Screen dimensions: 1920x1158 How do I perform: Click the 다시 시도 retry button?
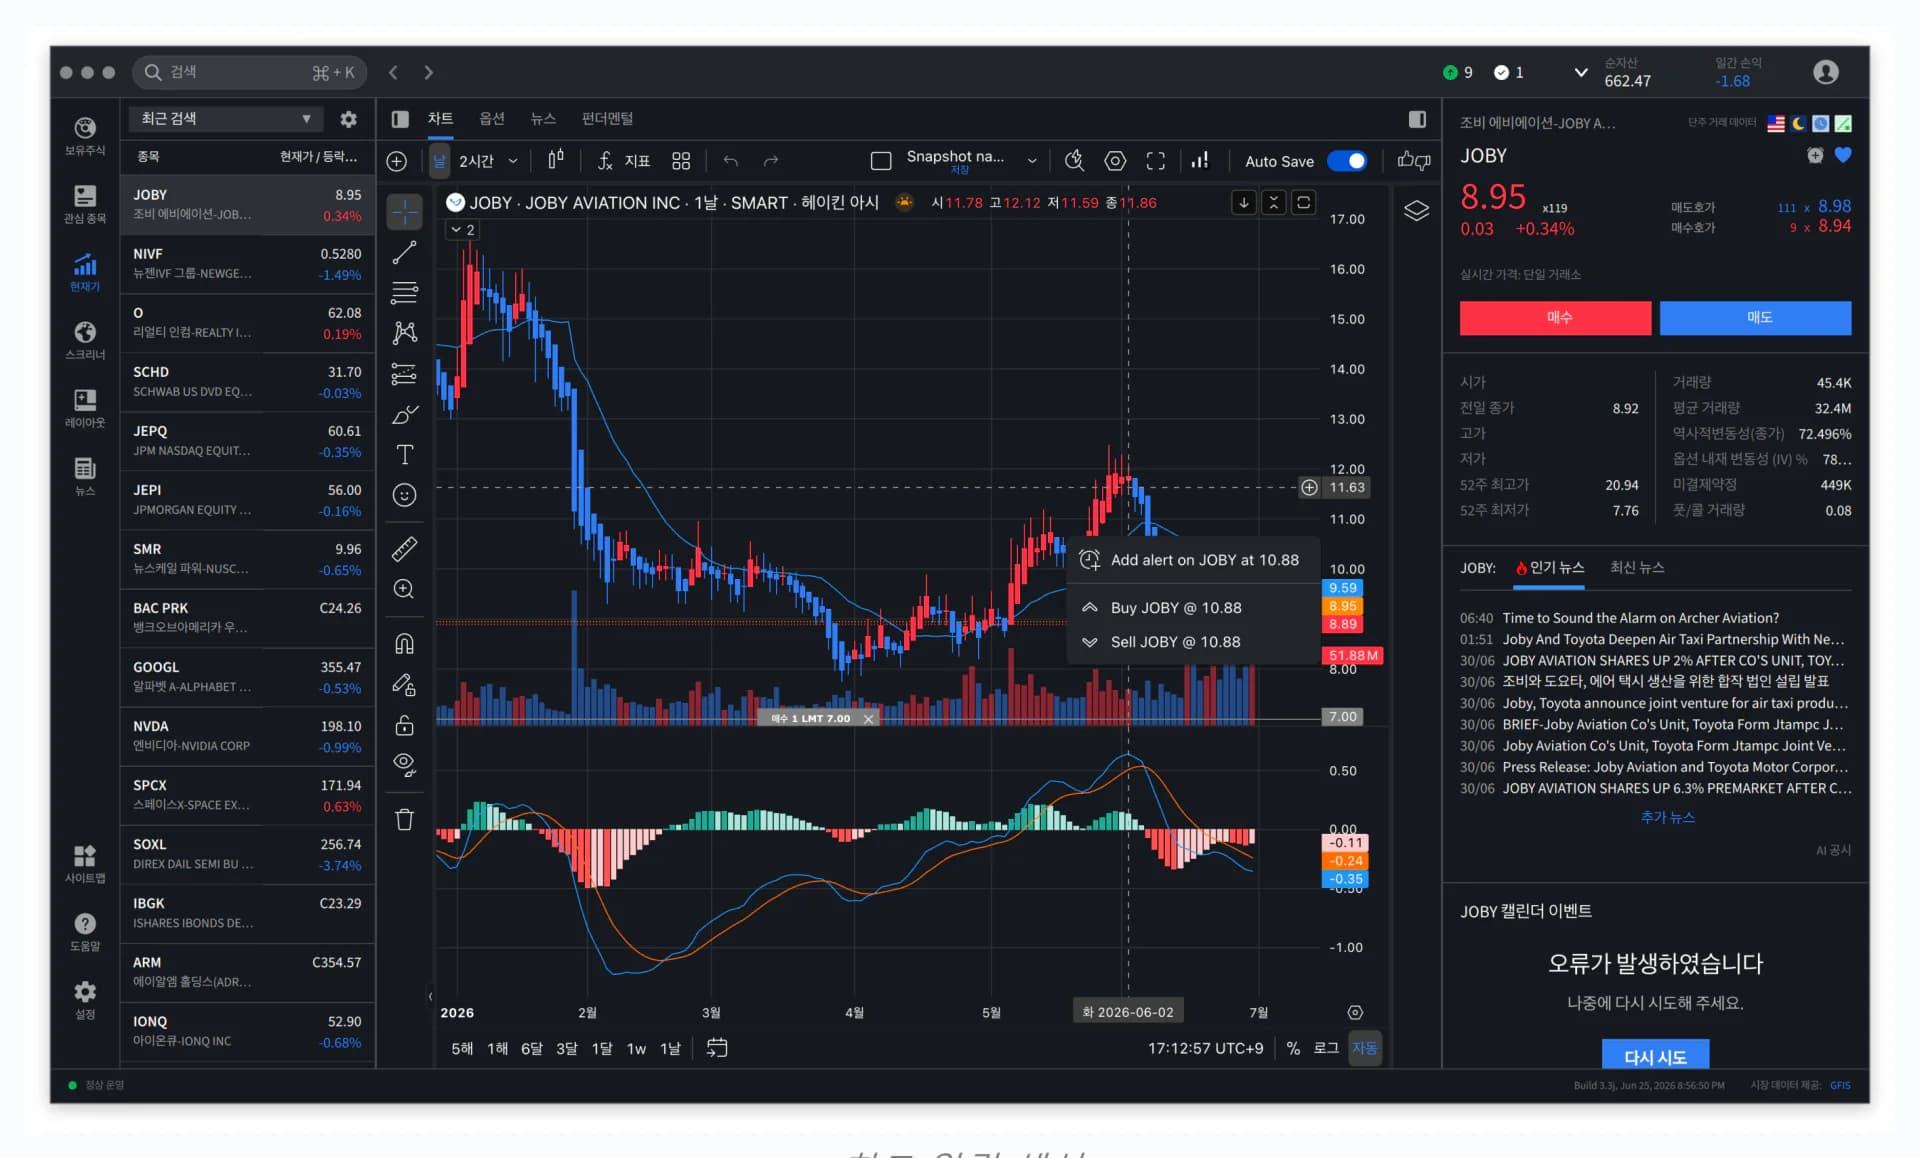(1655, 1056)
